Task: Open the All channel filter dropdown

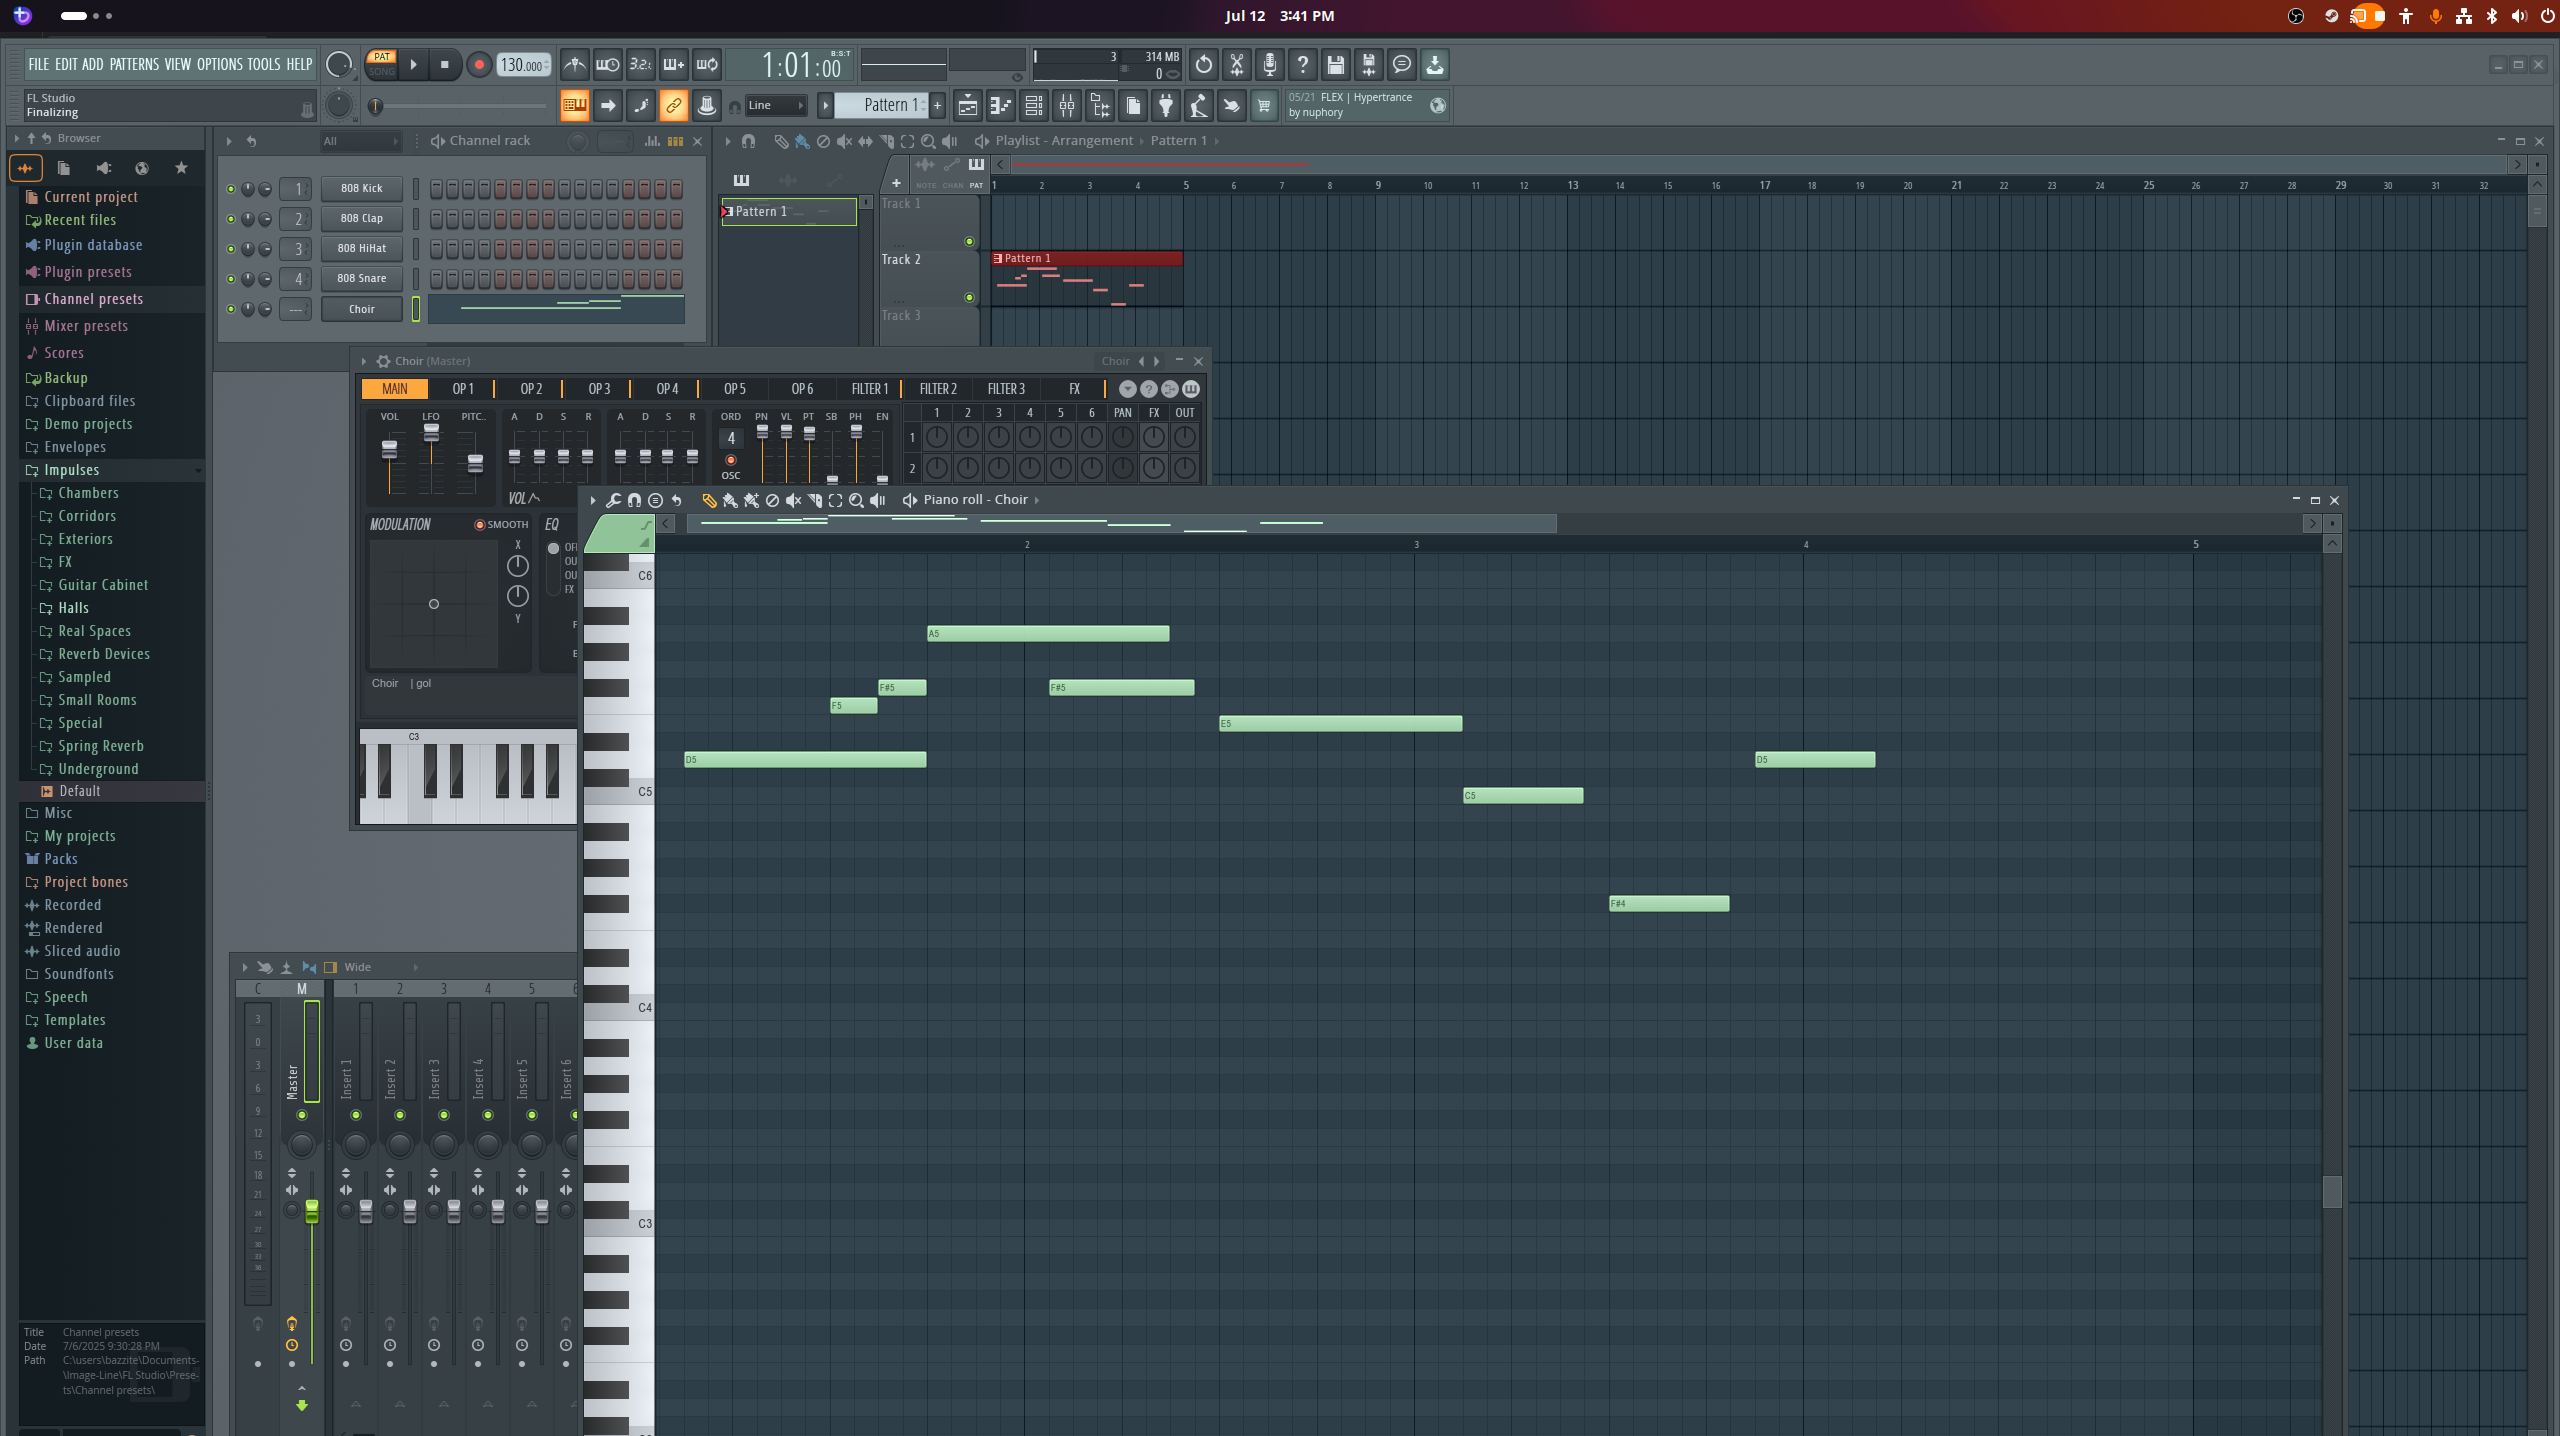Action: (x=360, y=141)
